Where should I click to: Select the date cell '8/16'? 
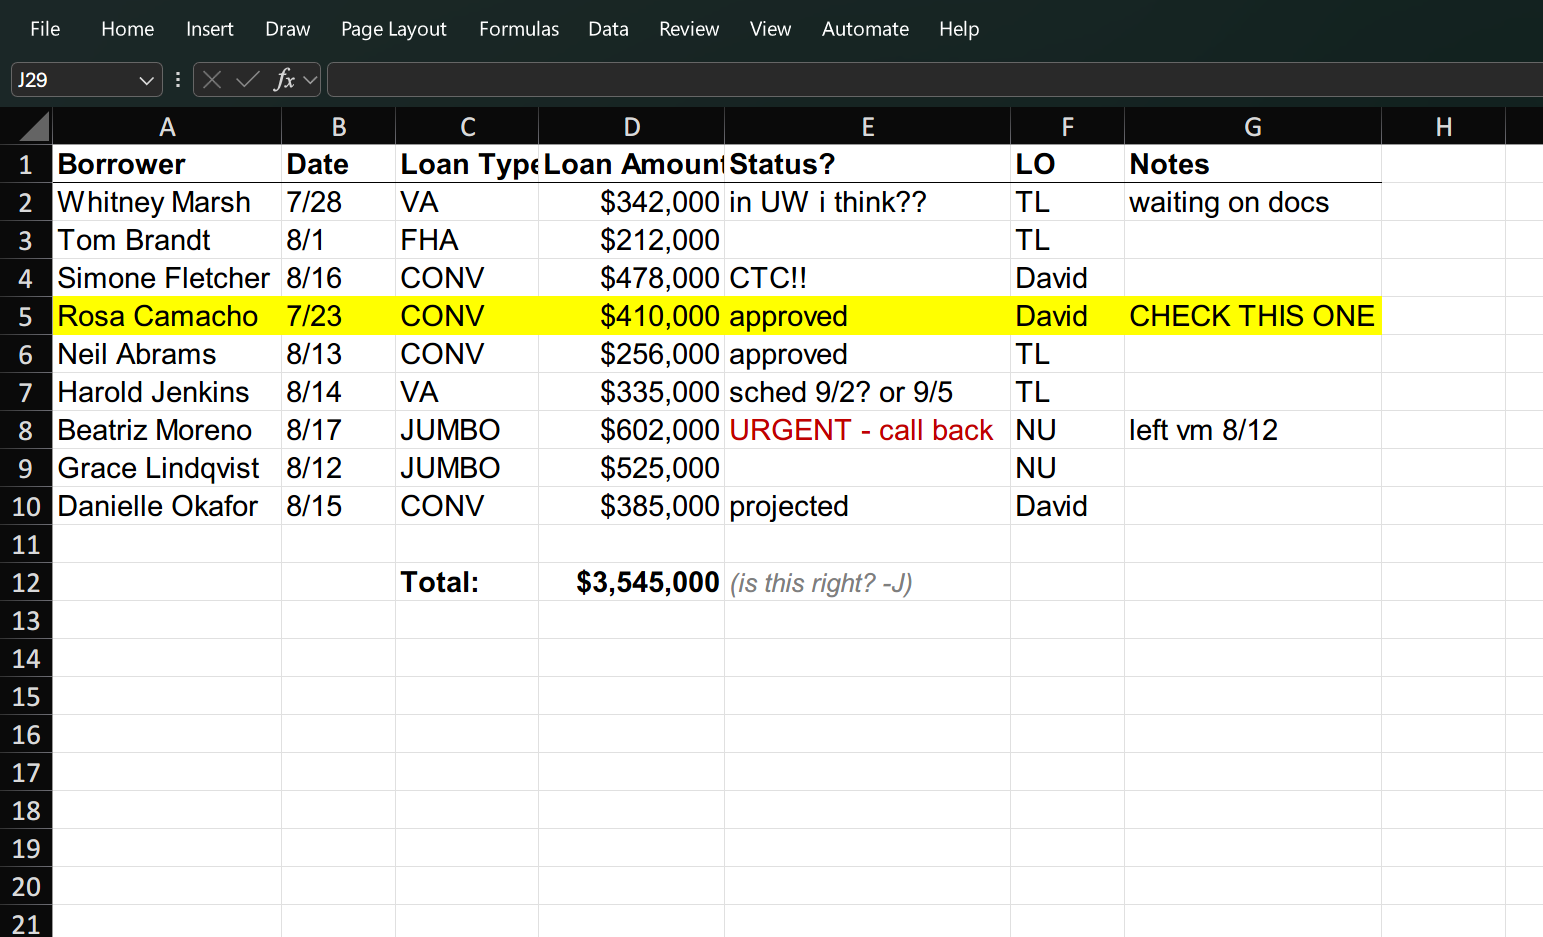click(339, 278)
